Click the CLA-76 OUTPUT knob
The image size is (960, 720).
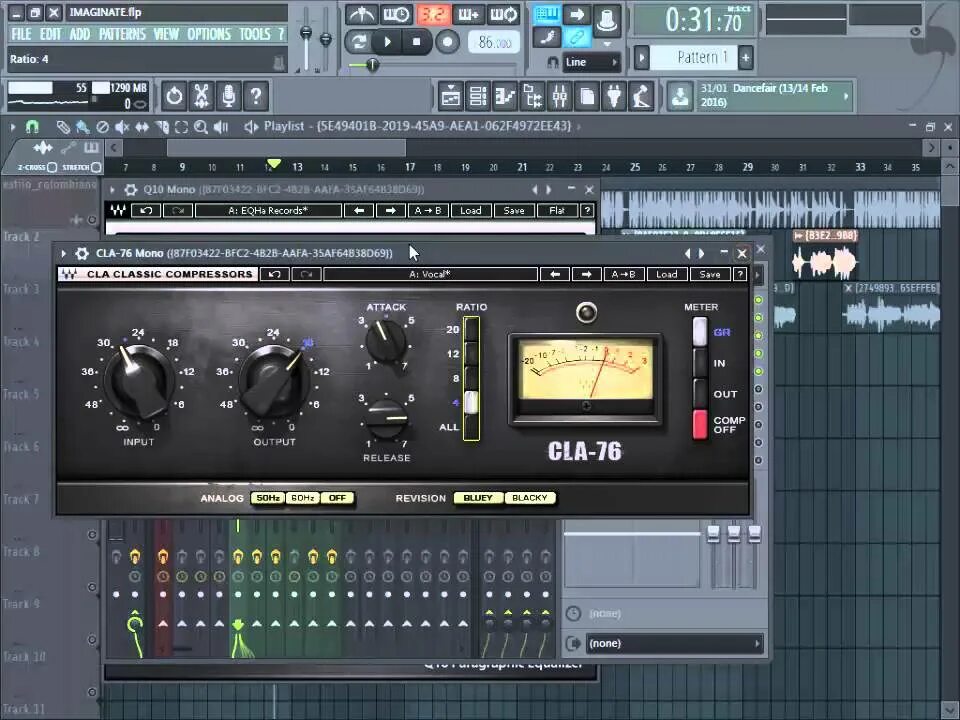(x=274, y=381)
